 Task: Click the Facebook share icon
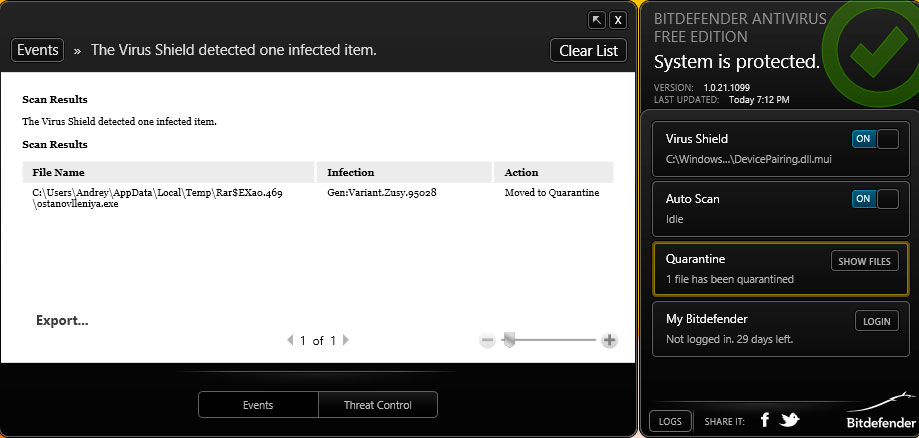tap(765, 420)
